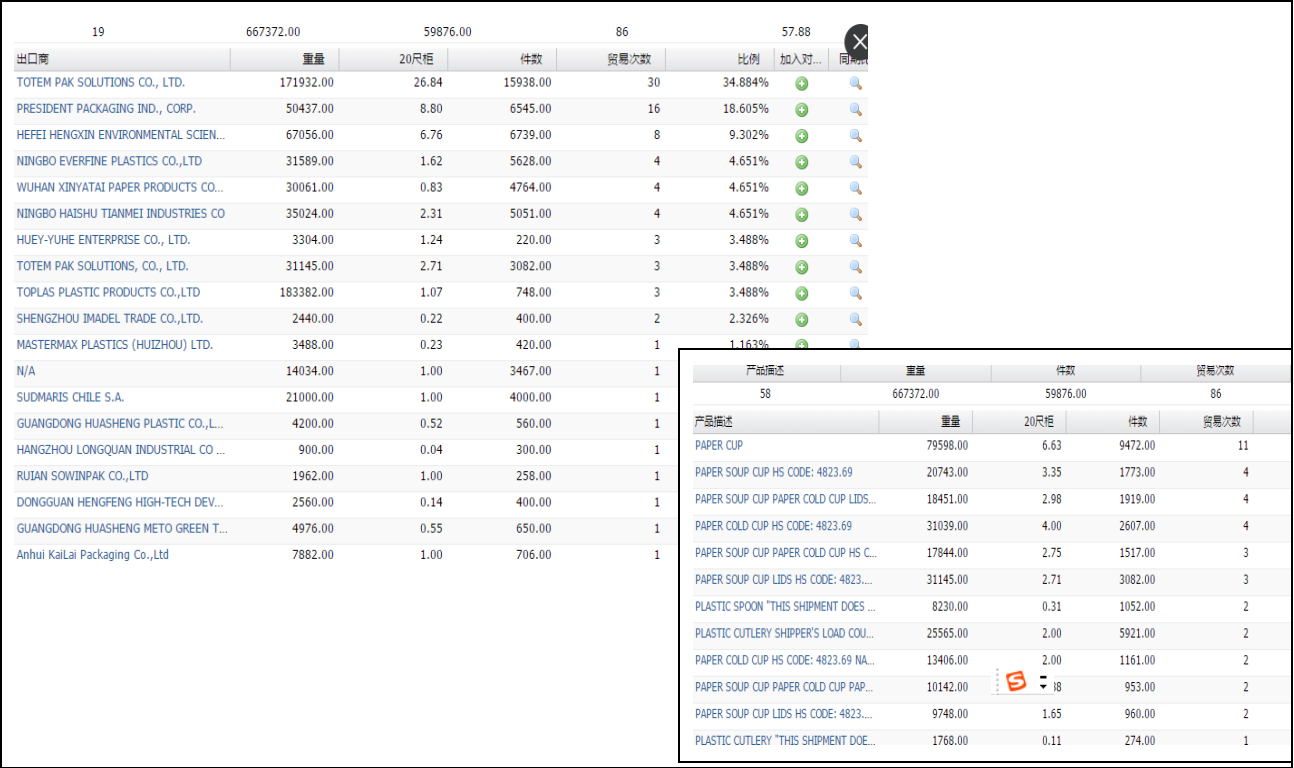The height and width of the screenshot is (768, 1294).
Task: Sort exporter table by 20尺柜 column
Action: tap(393, 59)
